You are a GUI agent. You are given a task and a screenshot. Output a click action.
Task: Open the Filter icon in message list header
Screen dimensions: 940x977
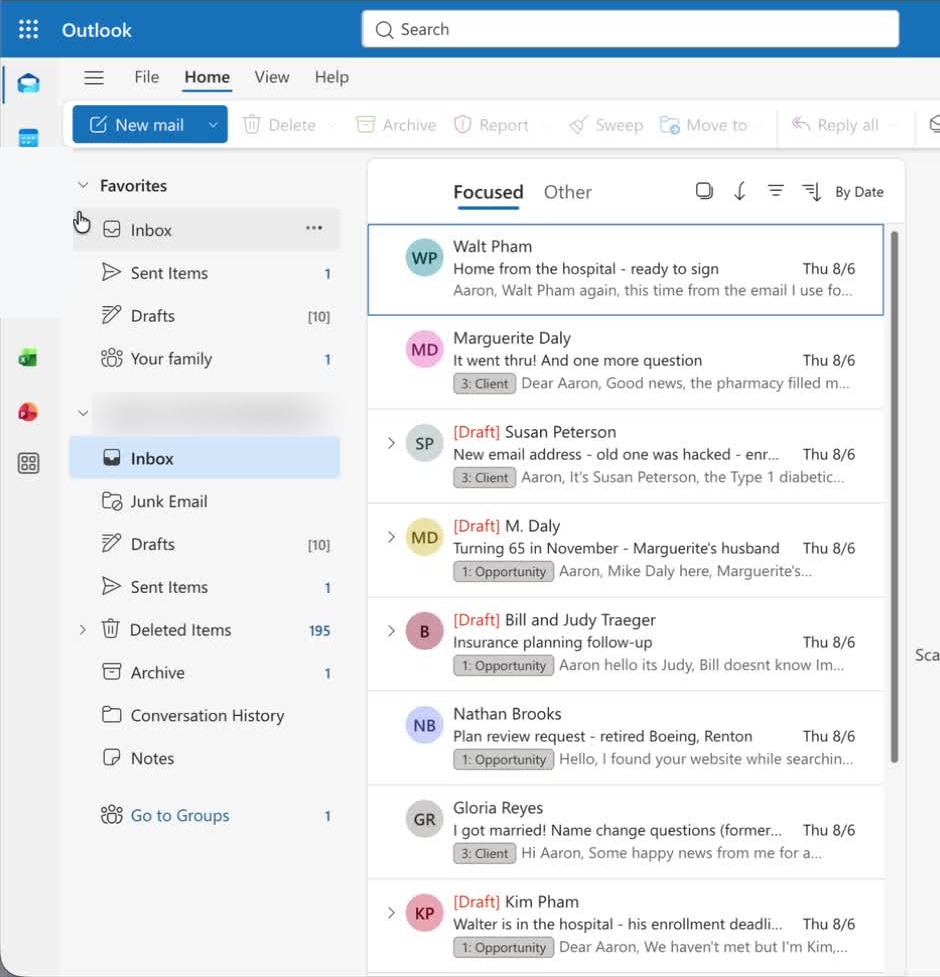coord(776,191)
